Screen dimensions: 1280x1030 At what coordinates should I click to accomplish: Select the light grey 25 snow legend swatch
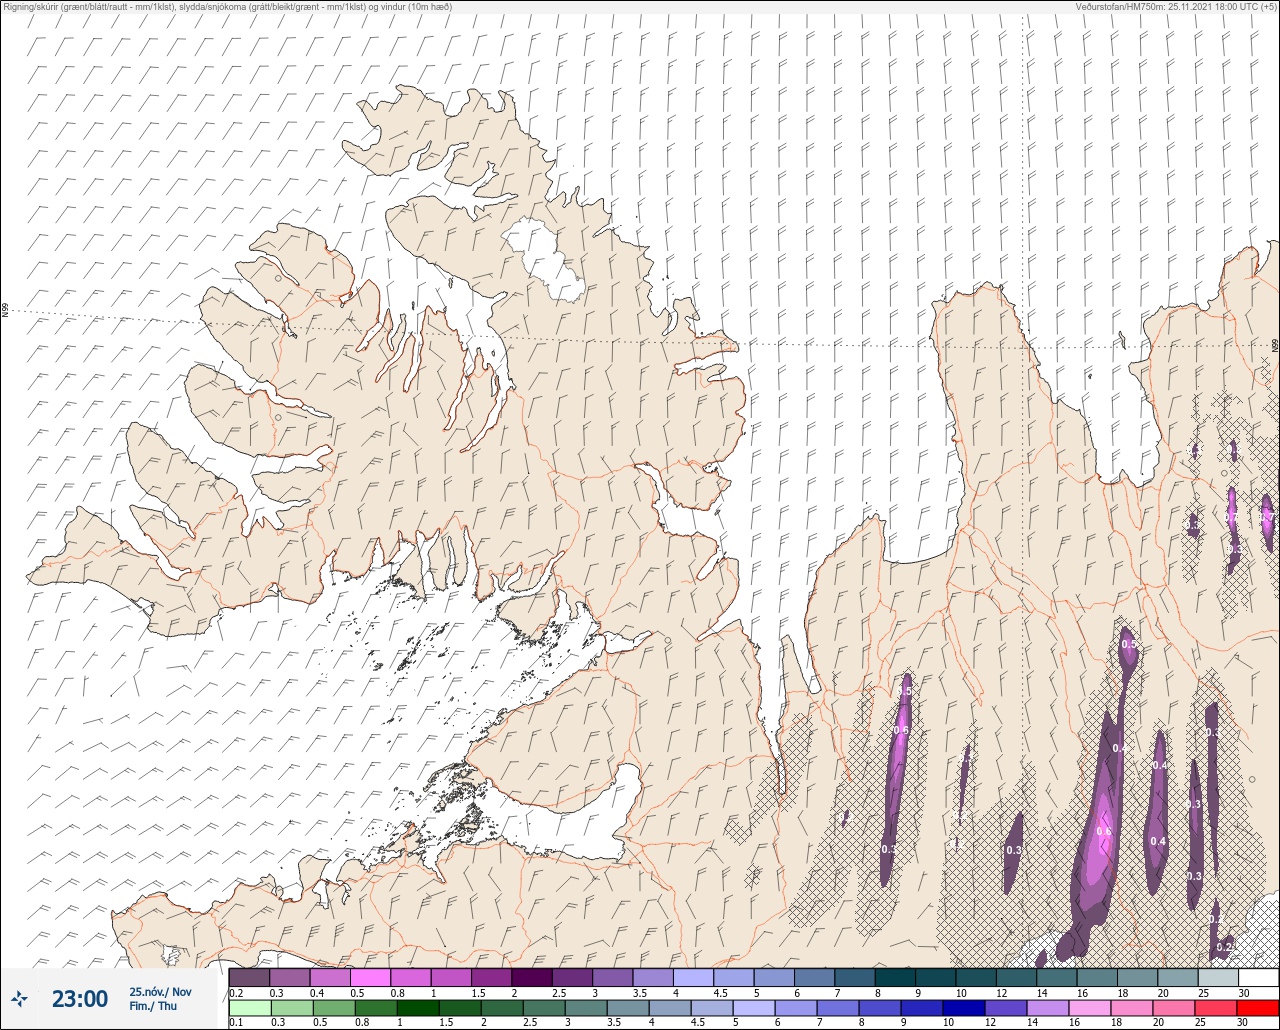[x=1218, y=977]
